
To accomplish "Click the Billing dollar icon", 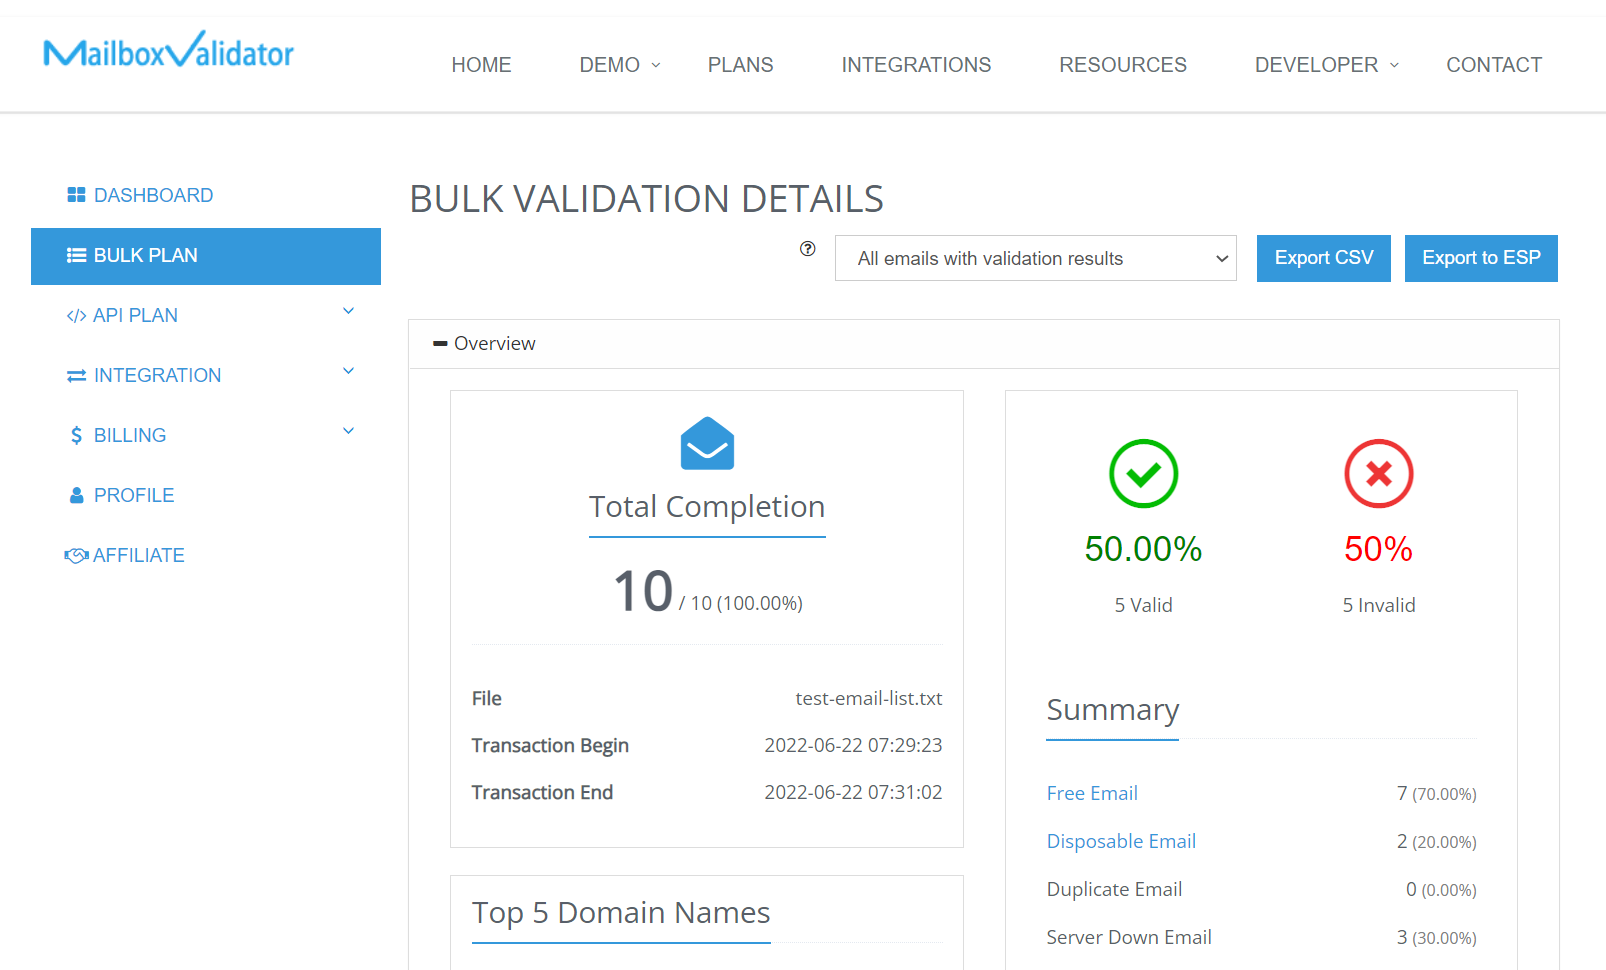I will click(x=76, y=435).
